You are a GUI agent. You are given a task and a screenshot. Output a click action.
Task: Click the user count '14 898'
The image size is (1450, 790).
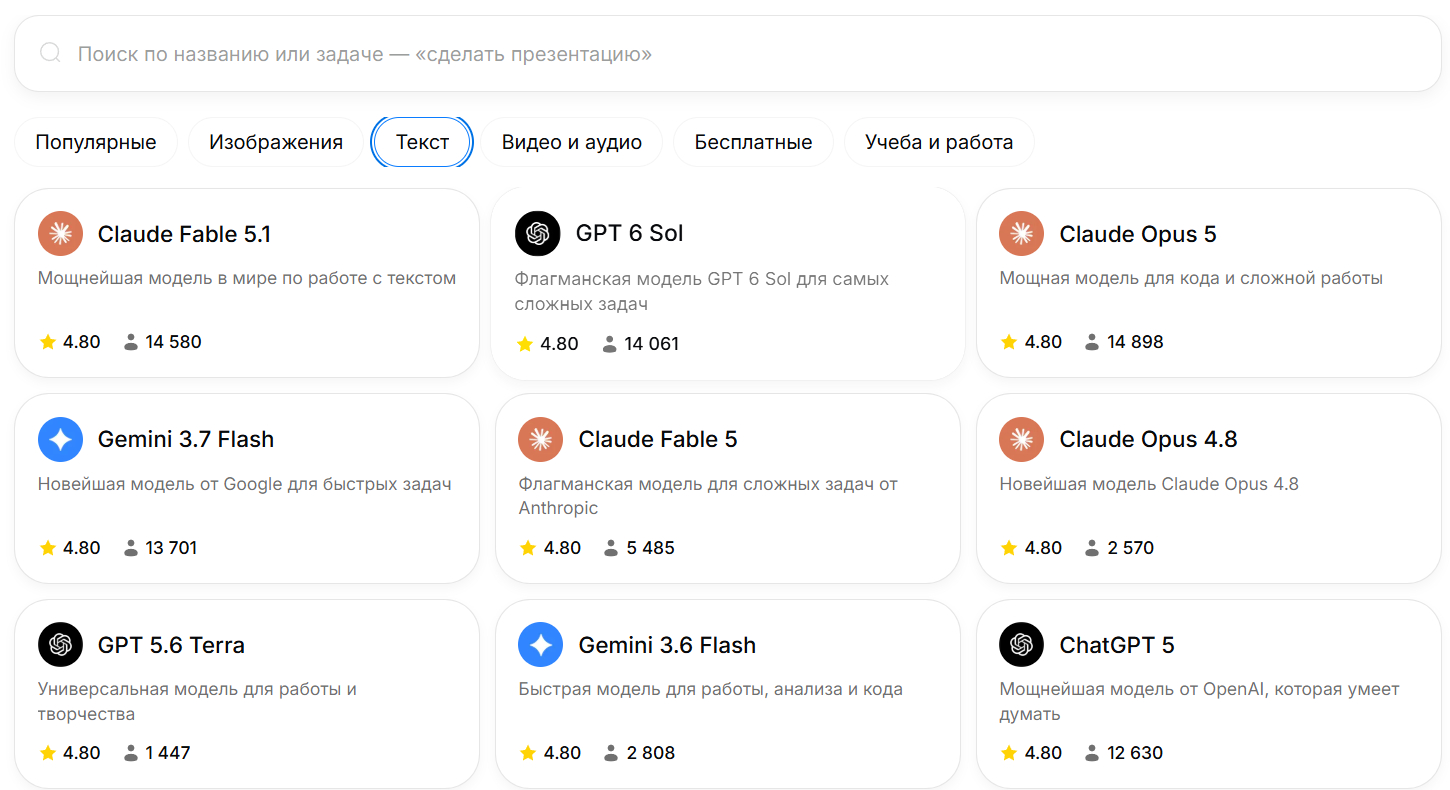(x=1136, y=342)
